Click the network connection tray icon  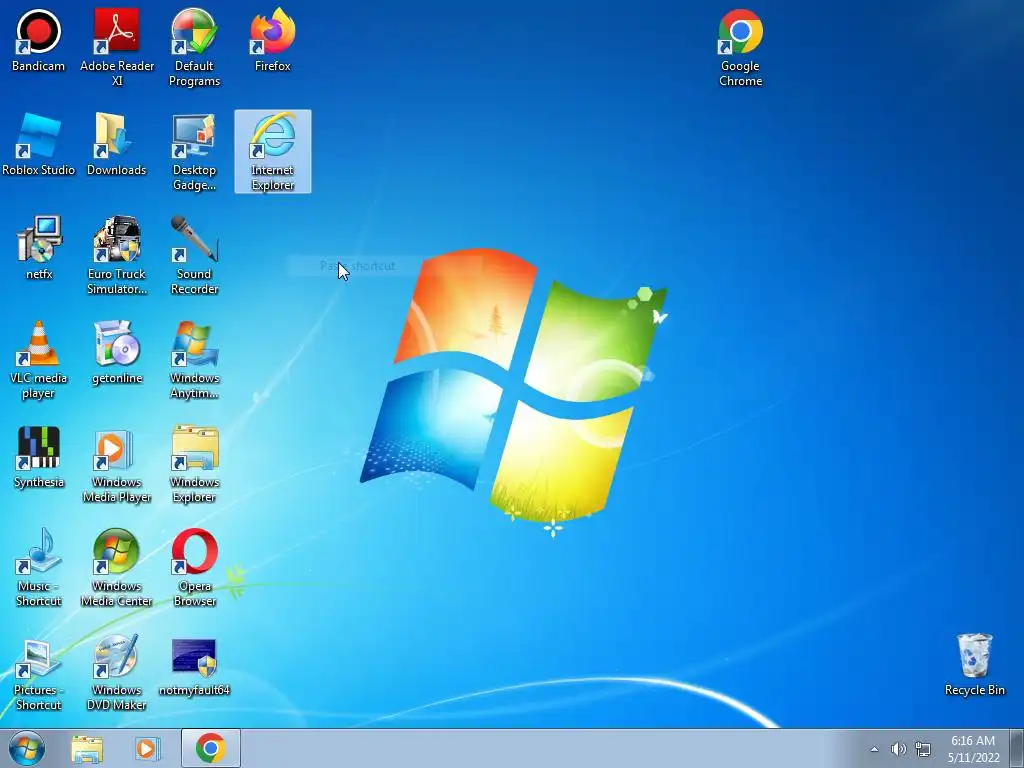pyautogui.click(x=923, y=749)
